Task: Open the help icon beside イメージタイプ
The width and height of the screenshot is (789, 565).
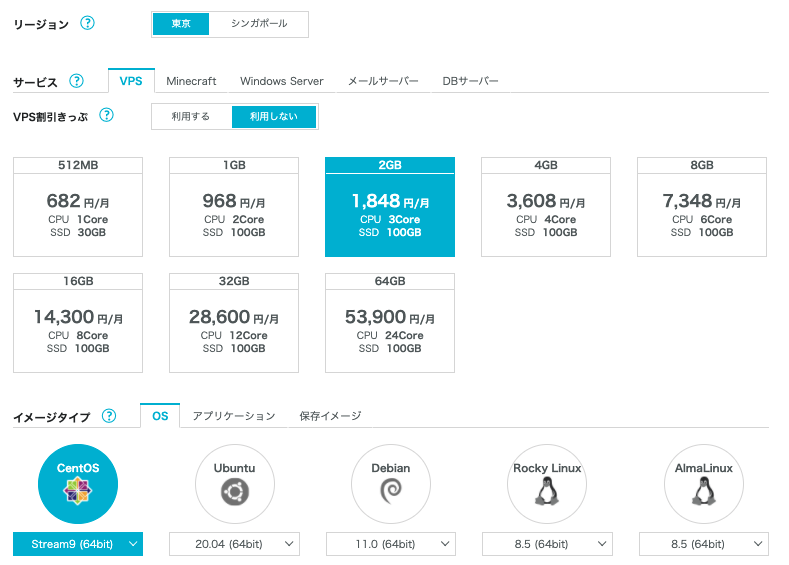Action: [x=109, y=416]
